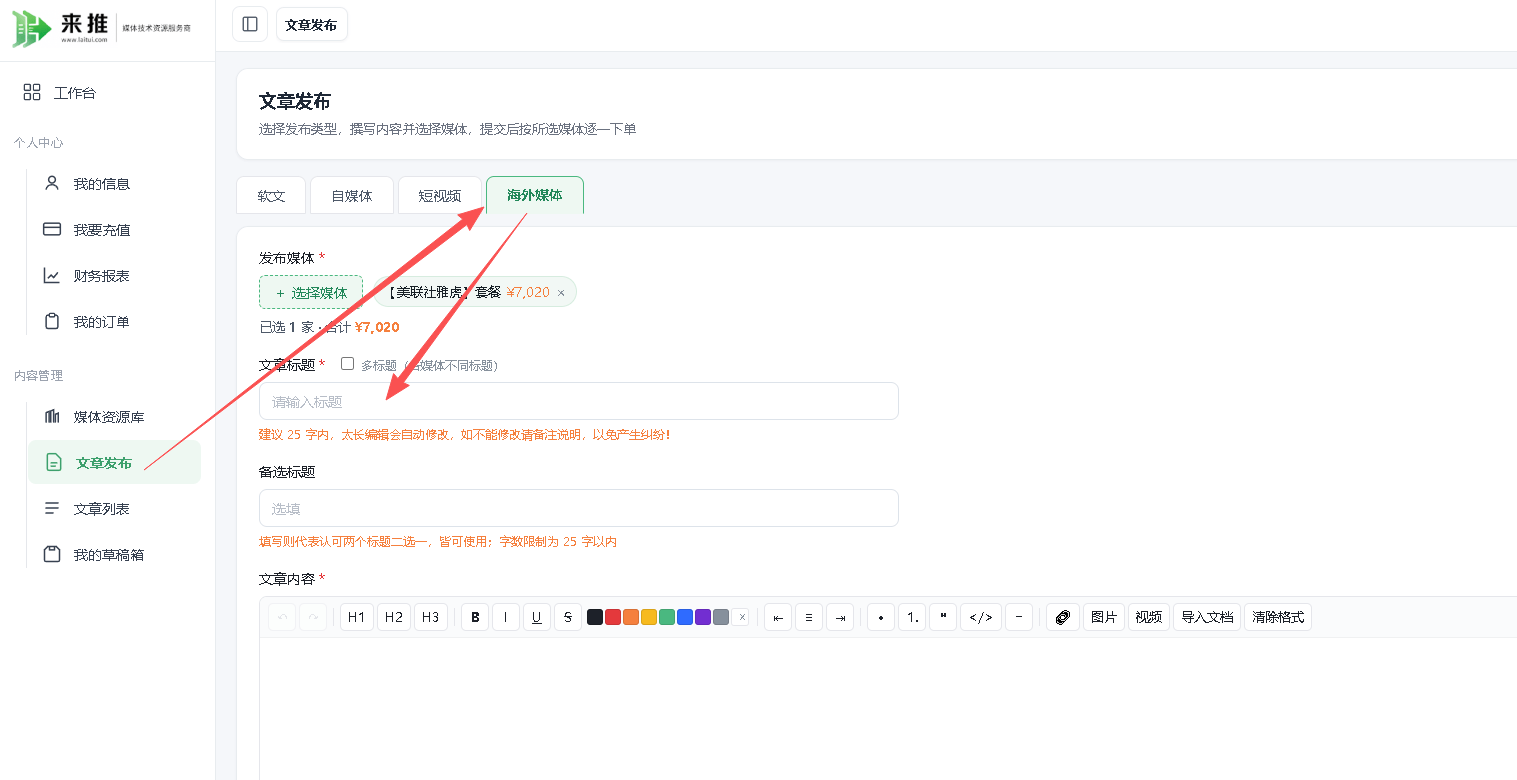Viewport: 1517px width, 780px height.
Task: Click the redo icon in editor toolbar
Action: tap(313, 617)
